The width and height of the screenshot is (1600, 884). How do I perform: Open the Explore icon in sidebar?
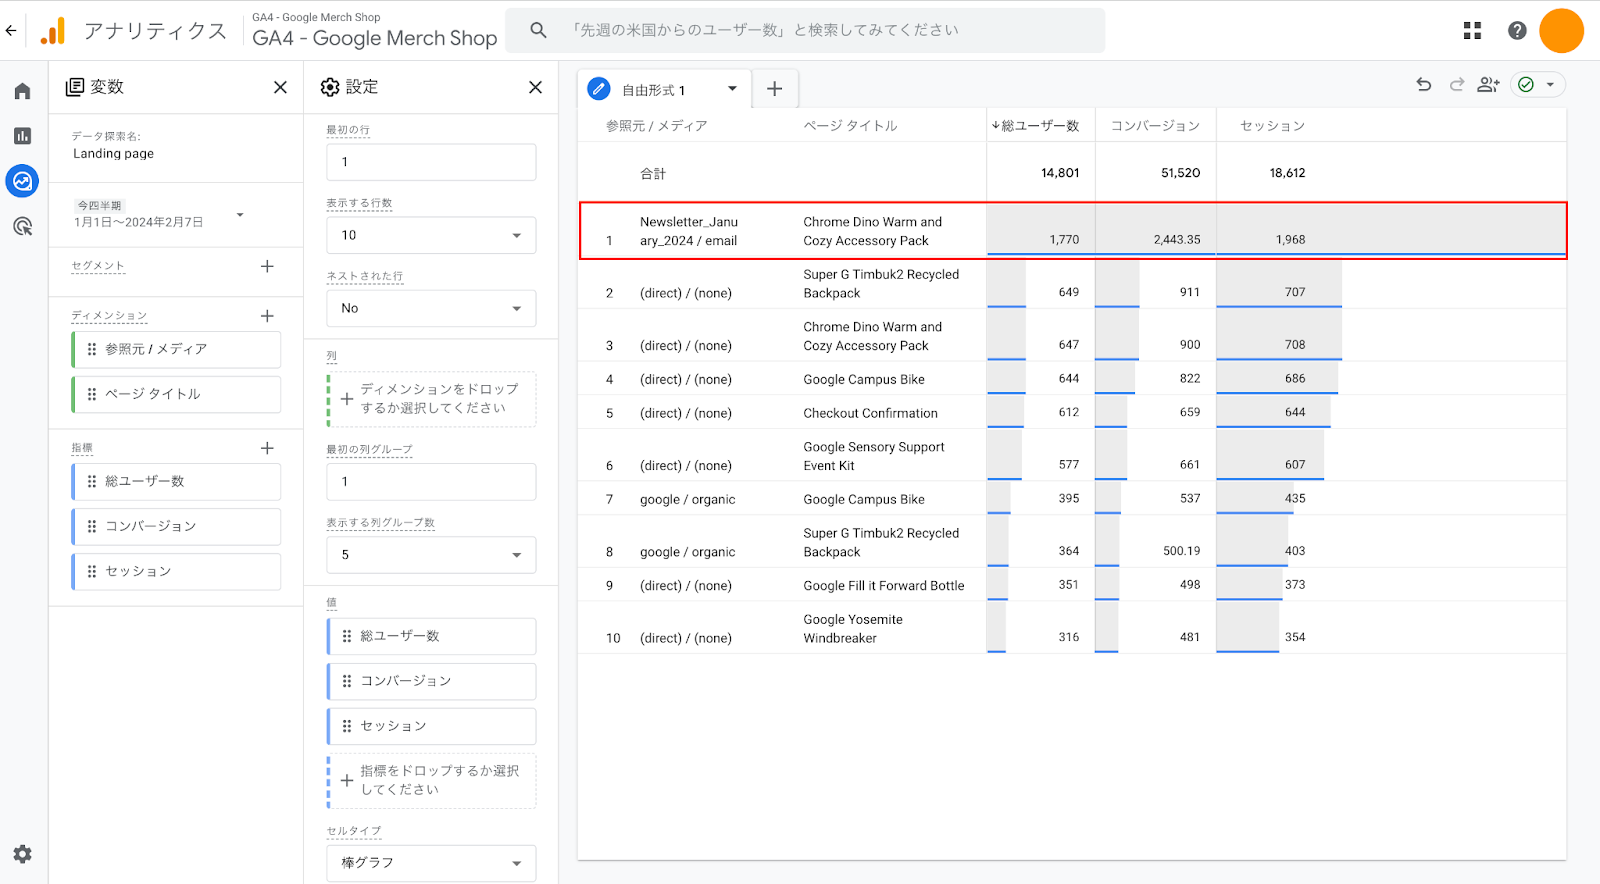click(x=22, y=181)
